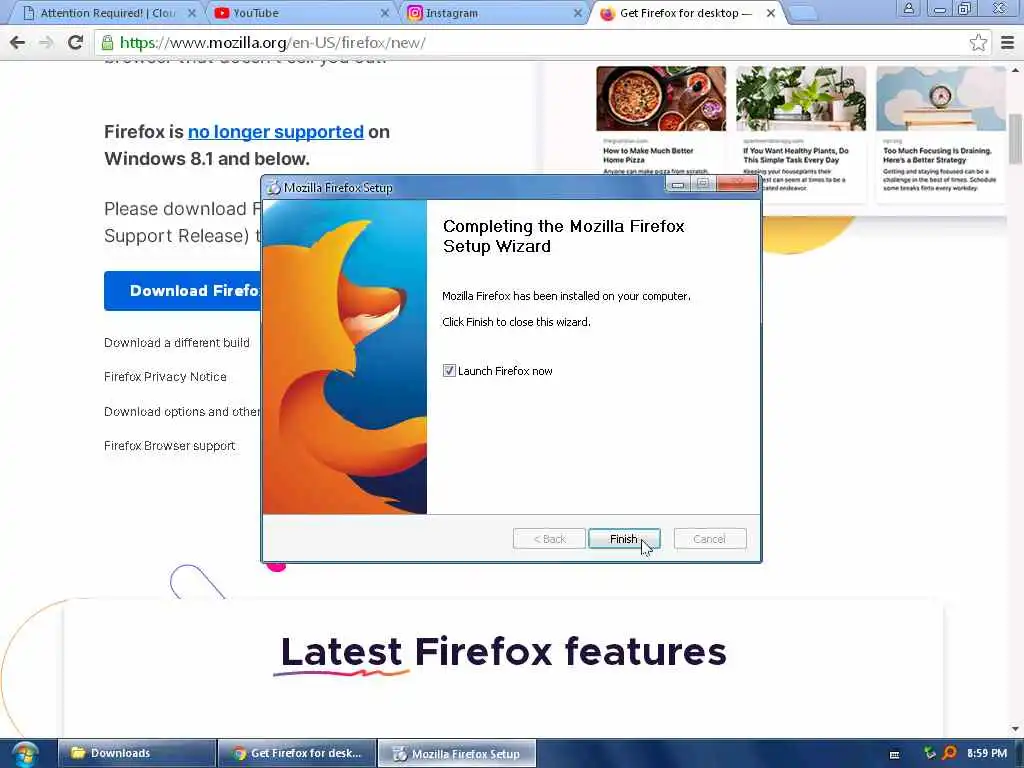Open the Too Much Focusing Is Draining headline

(937, 155)
